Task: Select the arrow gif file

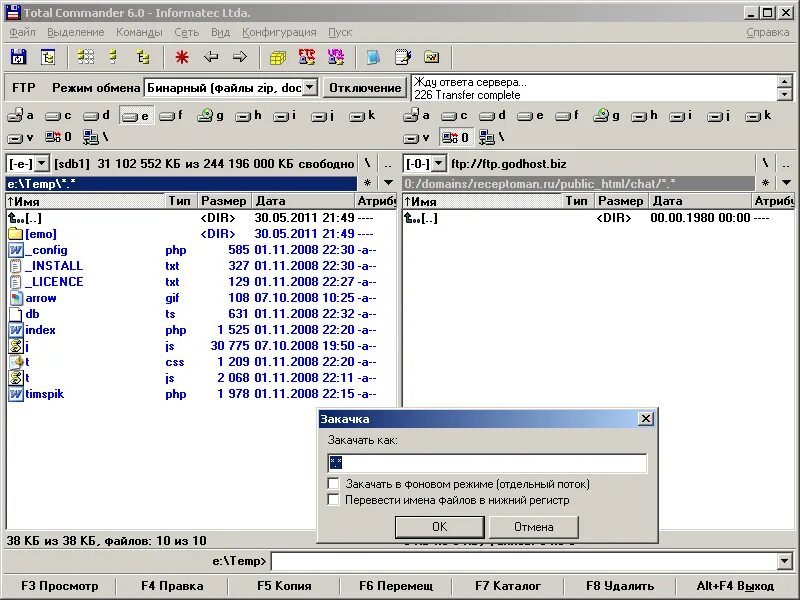Action: coord(41,298)
